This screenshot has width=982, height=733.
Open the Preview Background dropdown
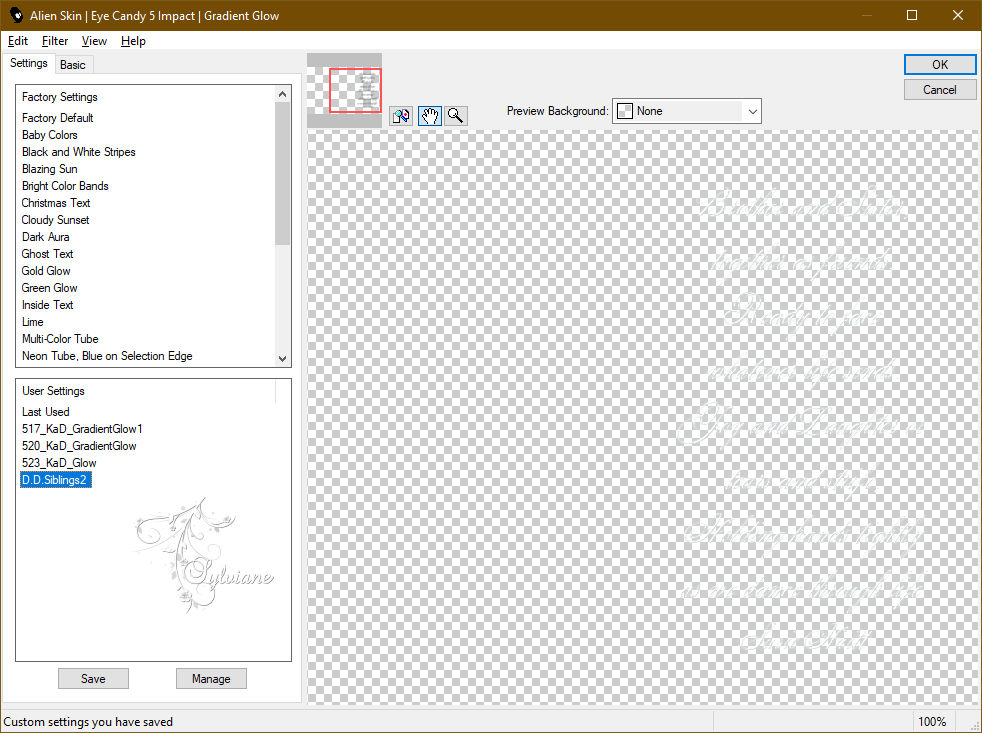click(x=686, y=111)
